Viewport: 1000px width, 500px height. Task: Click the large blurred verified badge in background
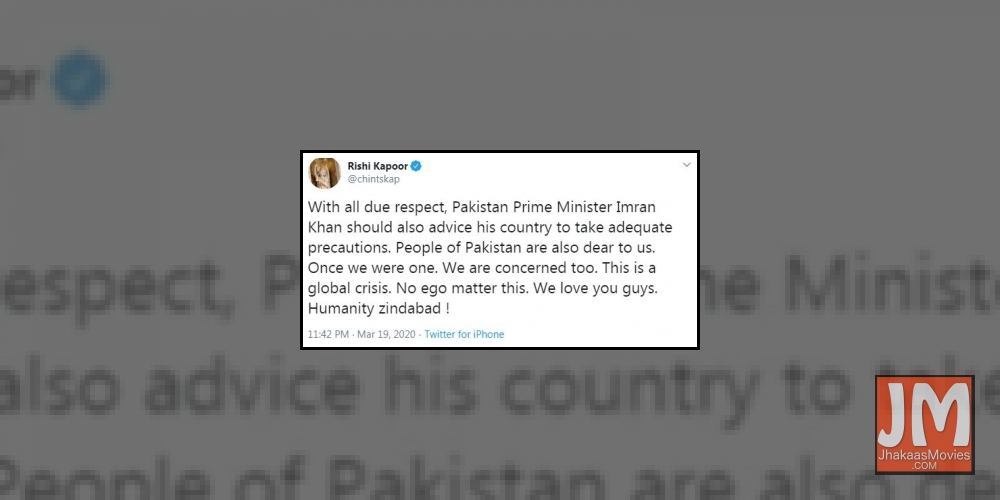coord(80,79)
